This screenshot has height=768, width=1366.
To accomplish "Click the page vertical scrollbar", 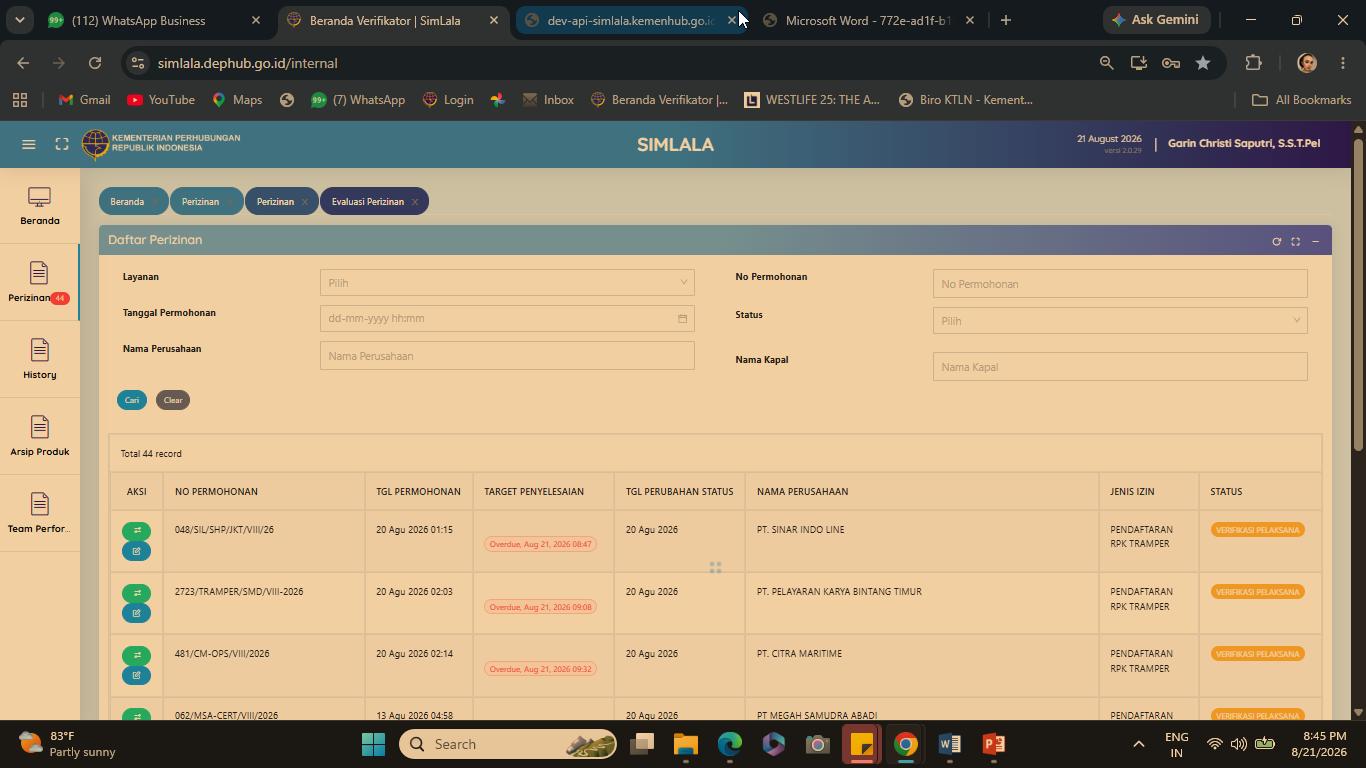I will (1358, 295).
